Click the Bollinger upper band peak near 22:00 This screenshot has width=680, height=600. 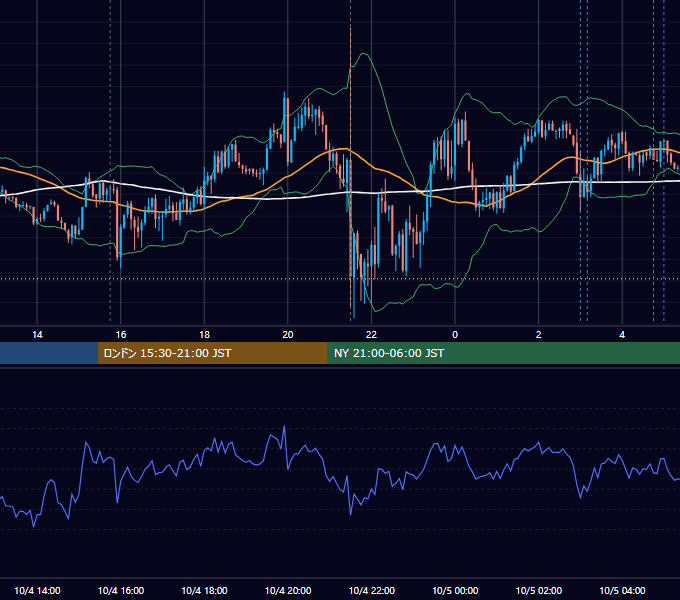coord(363,54)
